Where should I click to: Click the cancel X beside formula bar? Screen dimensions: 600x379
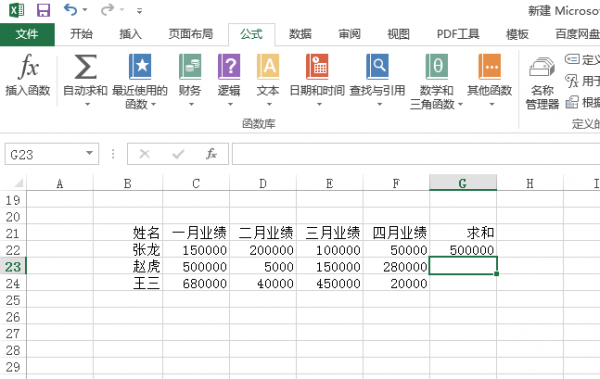pos(145,154)
